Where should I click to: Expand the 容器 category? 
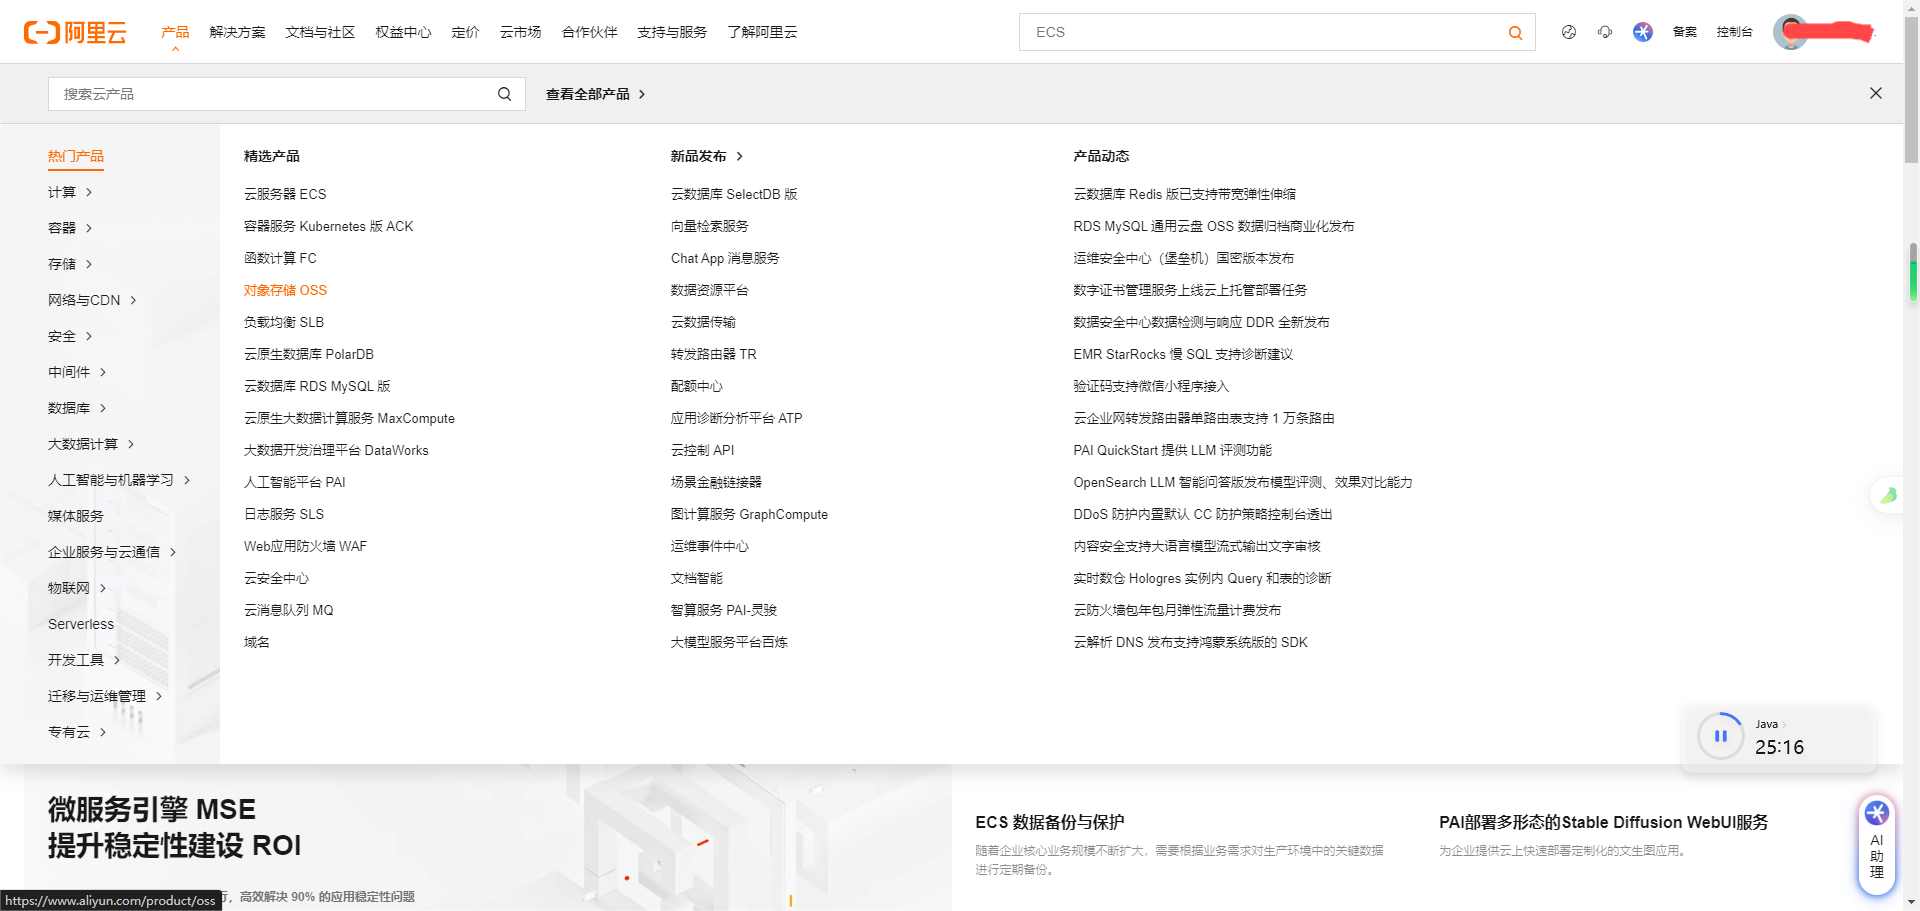tap(70, 228)
